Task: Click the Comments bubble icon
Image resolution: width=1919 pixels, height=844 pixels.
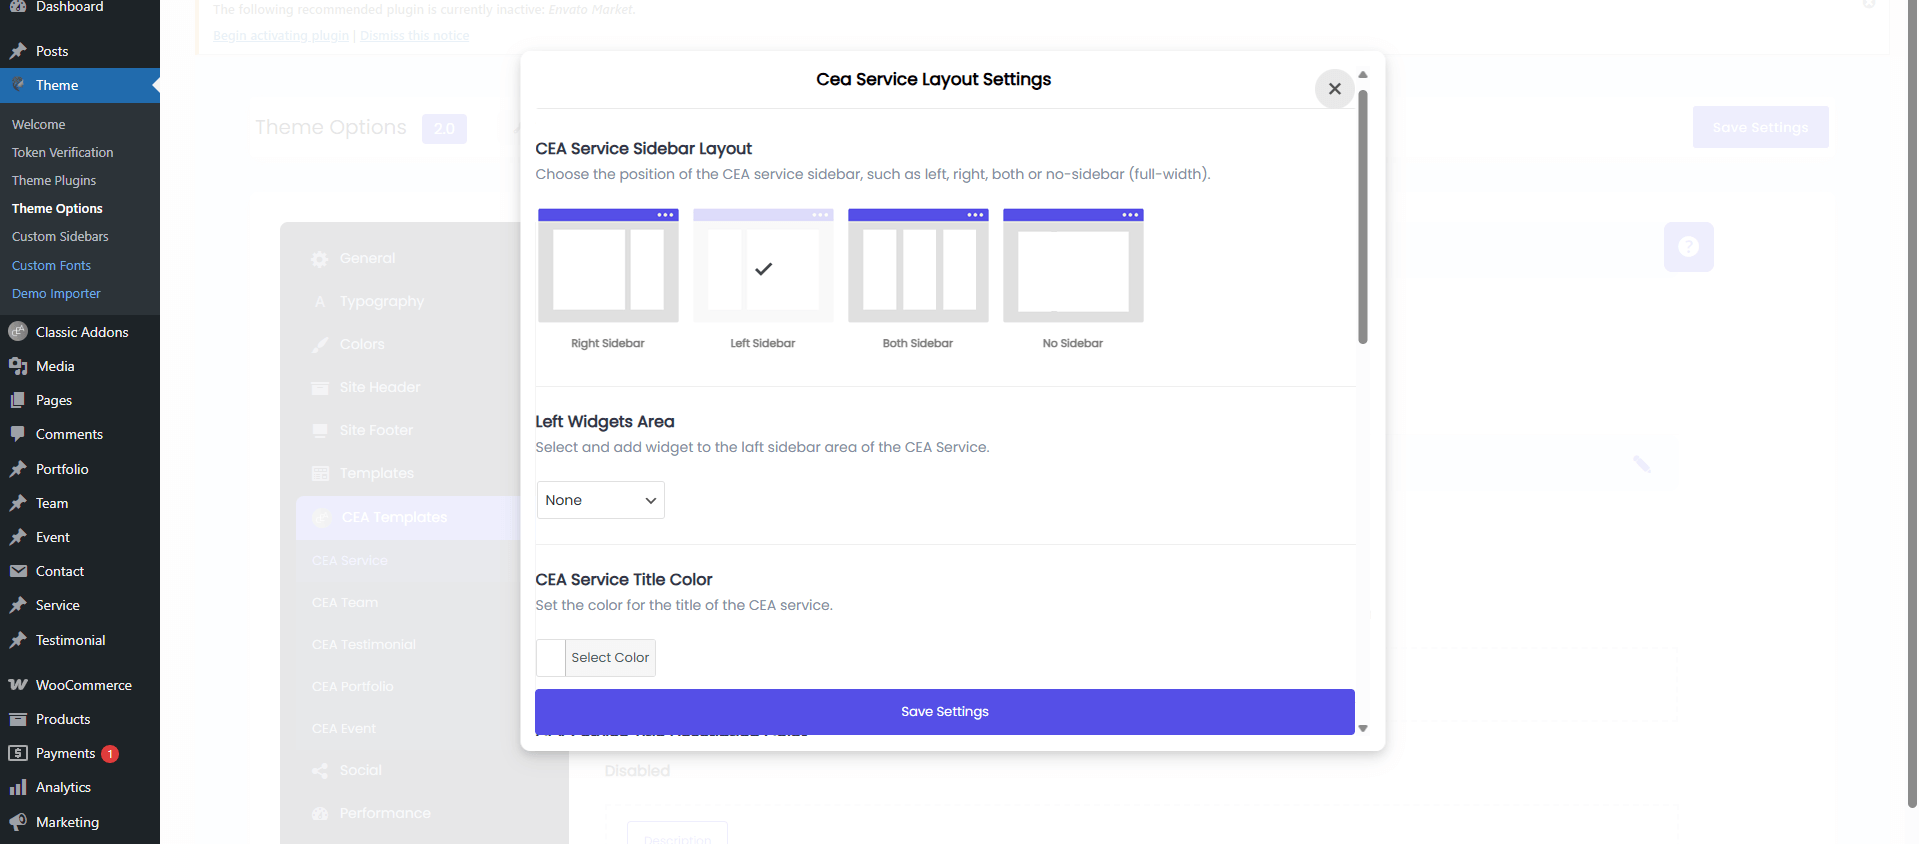Action: (18, 434)
